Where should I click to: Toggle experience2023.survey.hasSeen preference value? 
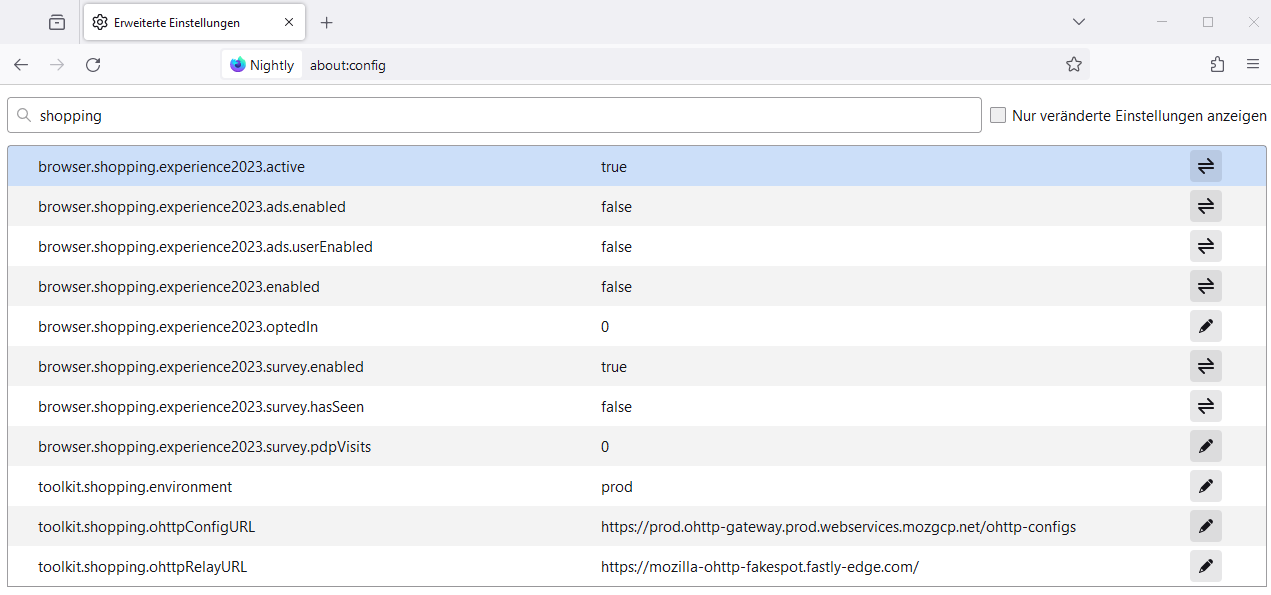pyautogui.click(x=1205, y=406)
